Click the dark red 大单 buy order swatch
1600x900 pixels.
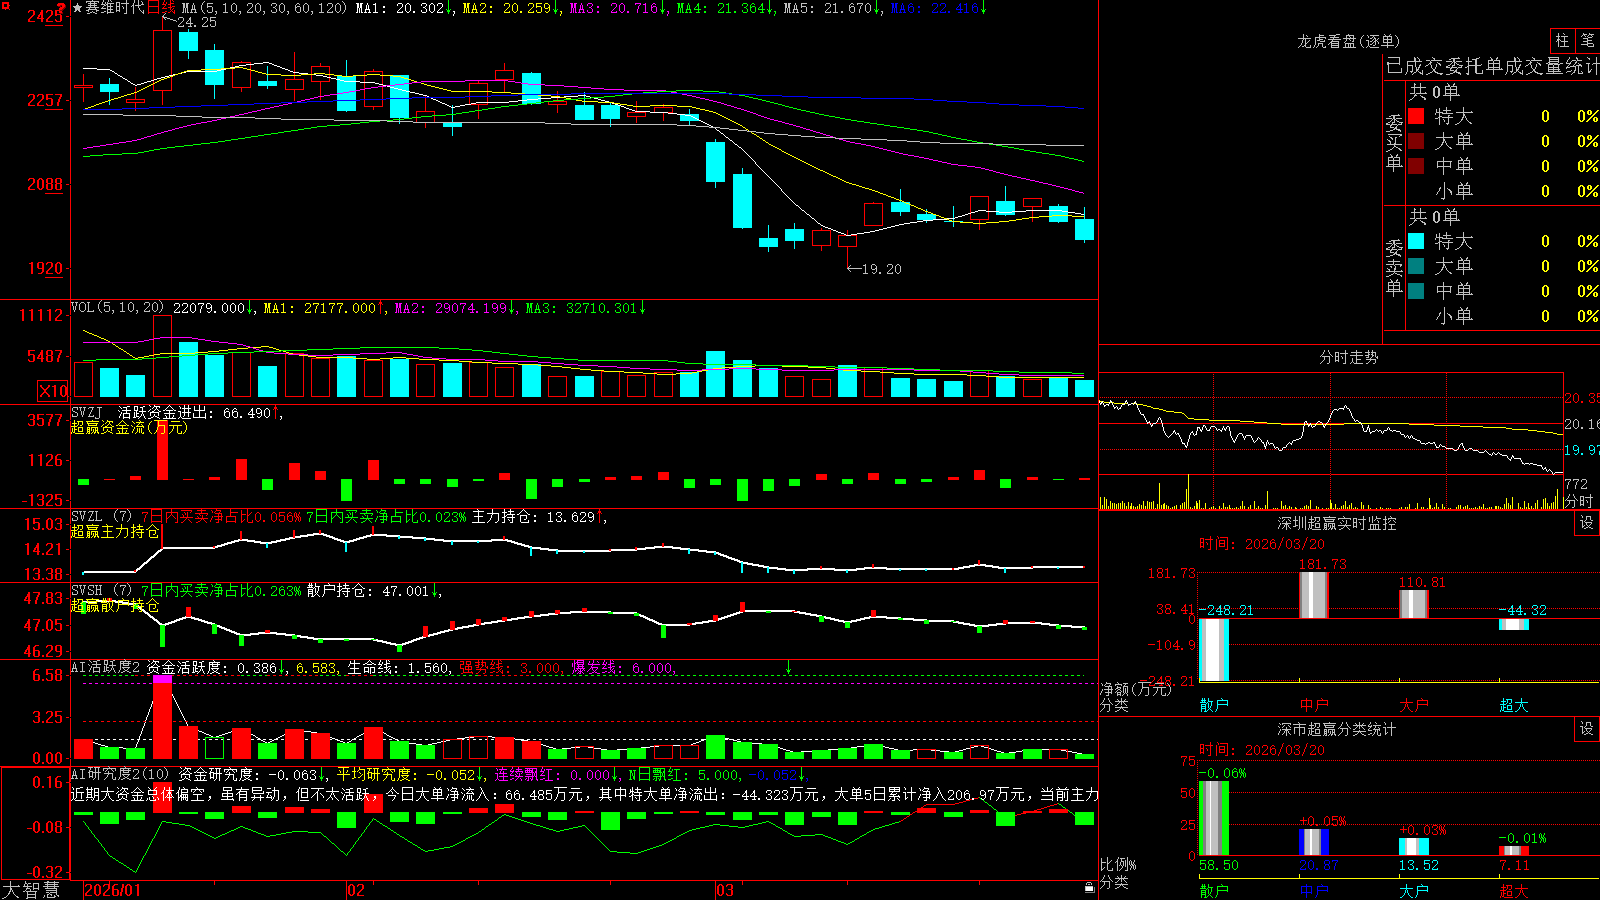click(x=1416, y=141)
